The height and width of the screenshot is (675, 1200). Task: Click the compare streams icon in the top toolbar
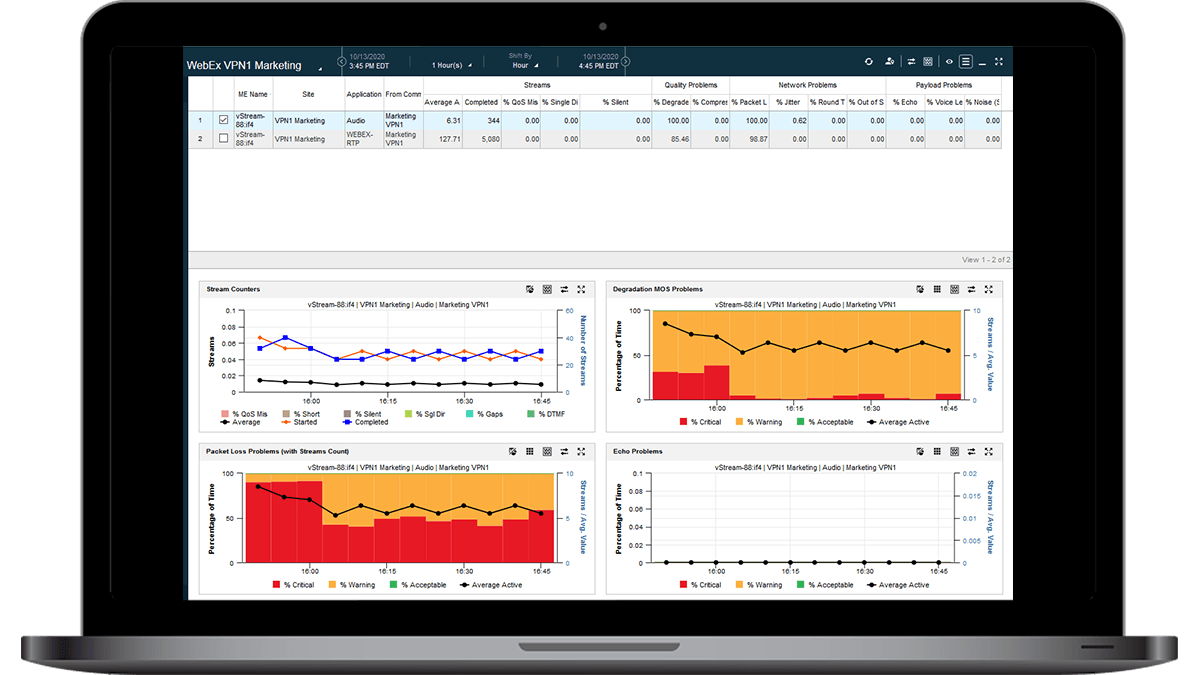coord(912,61)
